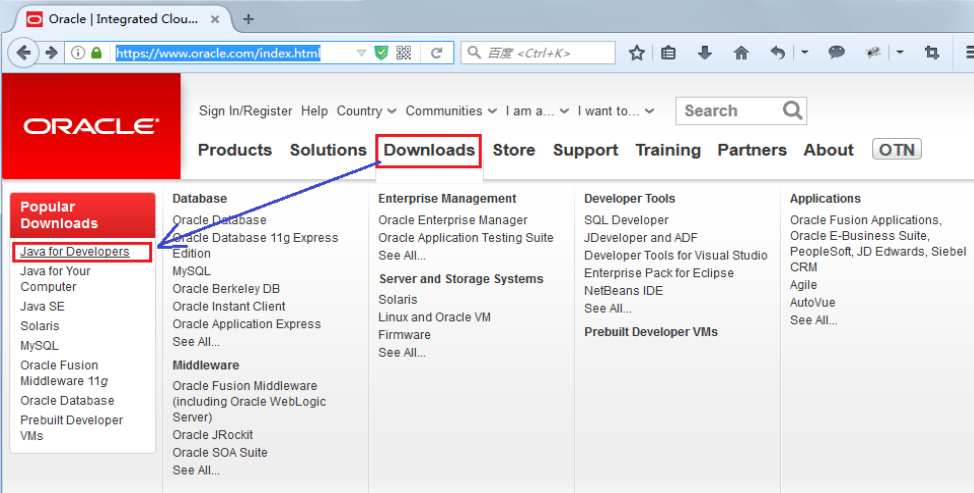
Task: Open the Solutions menu
Action: [328, 150]
